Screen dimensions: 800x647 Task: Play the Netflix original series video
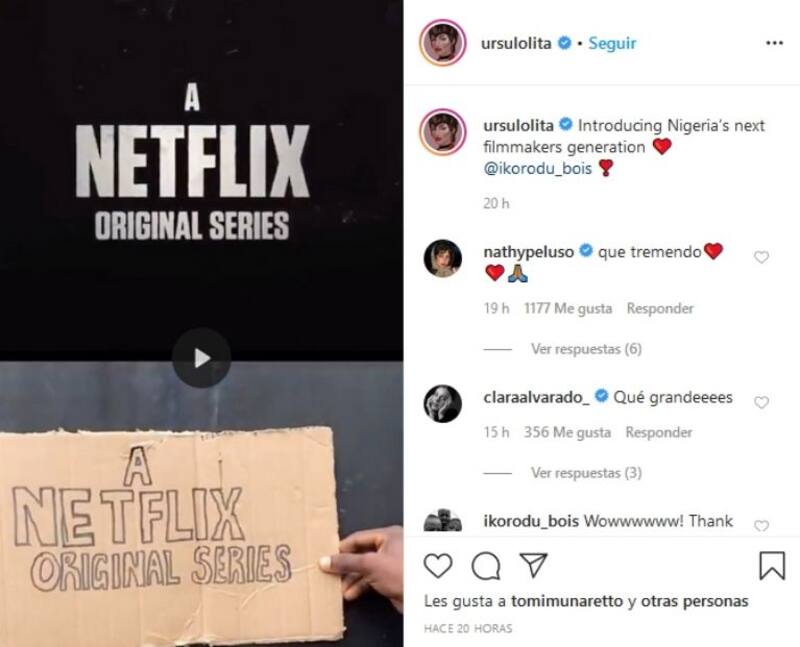tap(202, 358)
